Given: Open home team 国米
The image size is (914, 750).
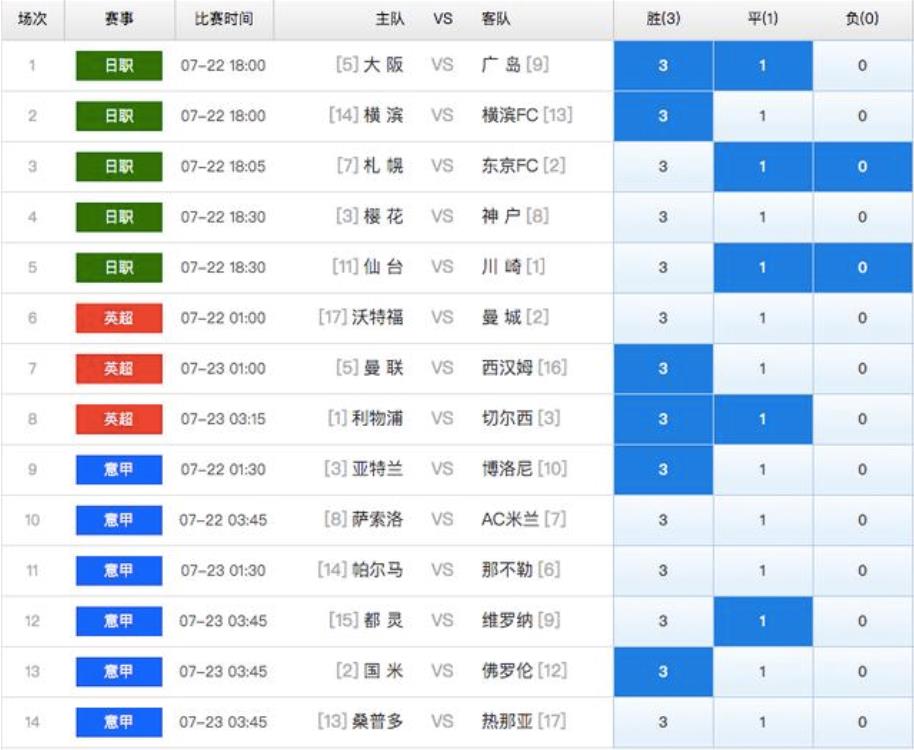Looking at the screenshot, I should [384, 671].
